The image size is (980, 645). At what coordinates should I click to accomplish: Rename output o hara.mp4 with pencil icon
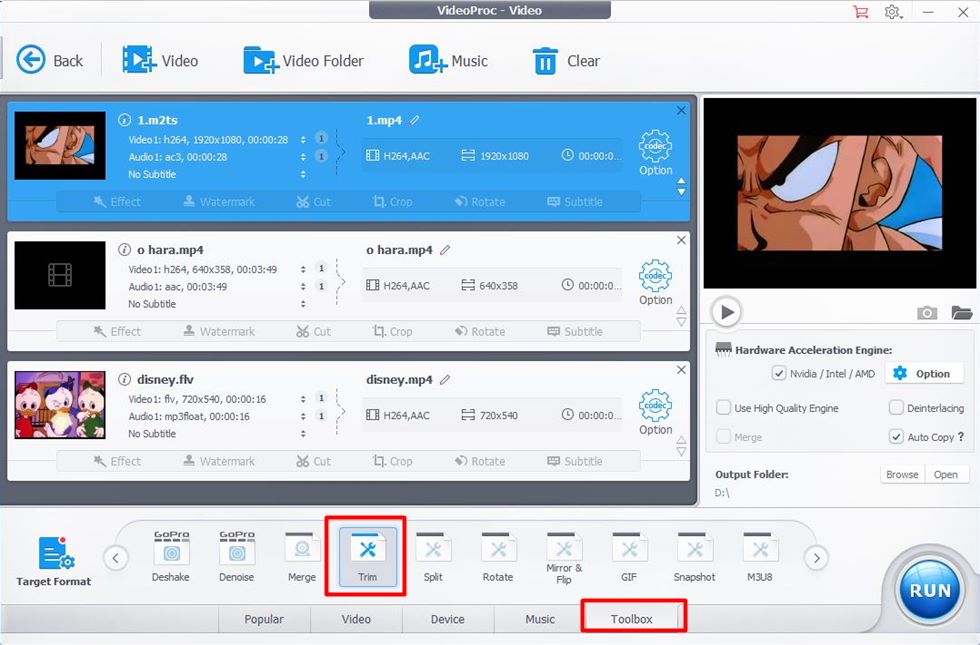[x=445, y=250]
